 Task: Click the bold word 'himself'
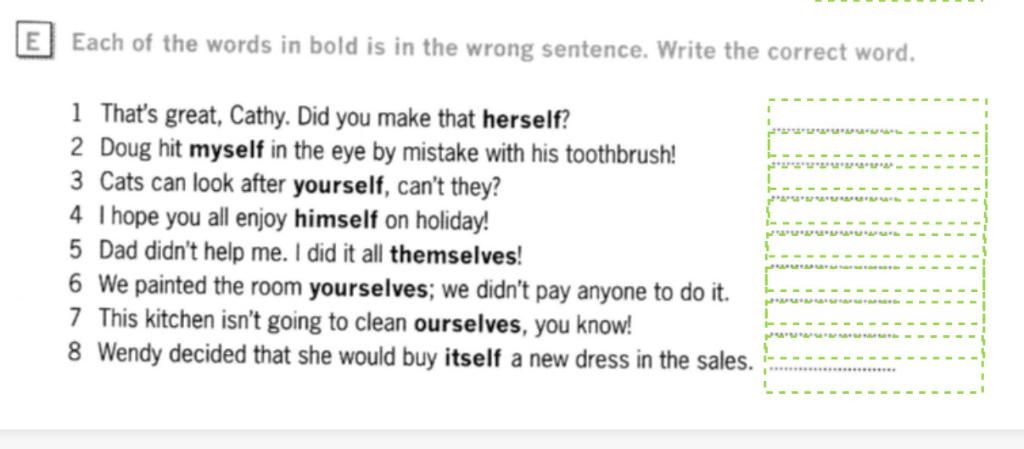click(x=336, y=220)
